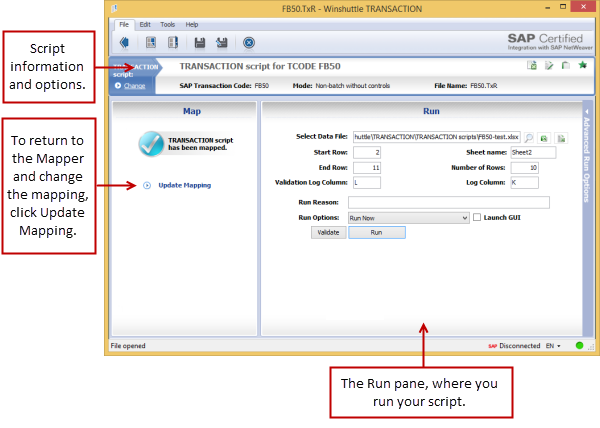Image resolution: width=600 pixels, height=428 pixels.
Task: Click the application icon in title bar
Action: [114, 8]
